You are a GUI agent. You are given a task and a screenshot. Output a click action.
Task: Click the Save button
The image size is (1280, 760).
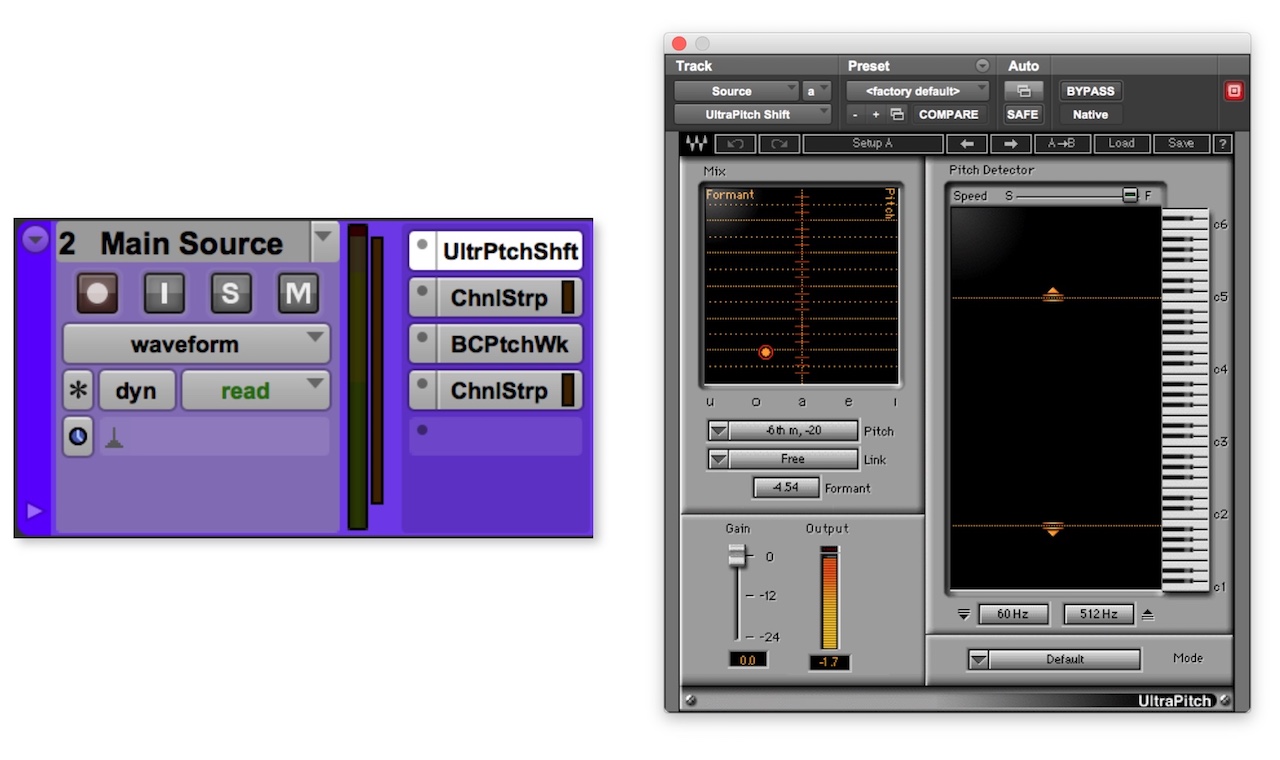(1181, 144)
